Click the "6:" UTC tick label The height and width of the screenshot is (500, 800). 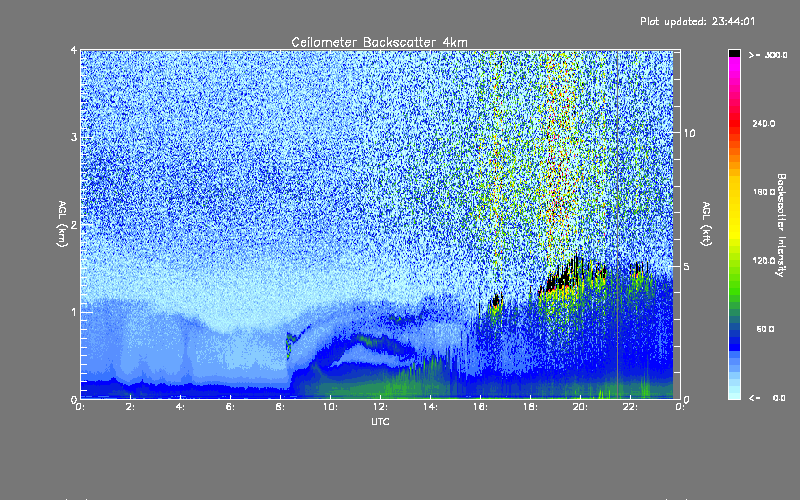[x=231, y=407]
